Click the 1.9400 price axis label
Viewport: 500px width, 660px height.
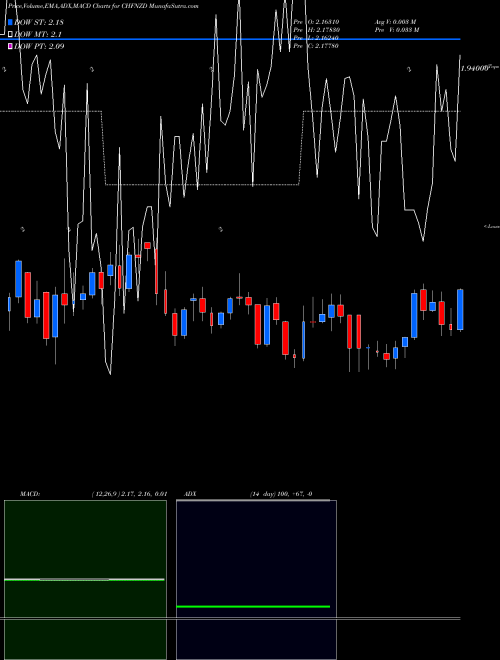[x=474, y=68]
